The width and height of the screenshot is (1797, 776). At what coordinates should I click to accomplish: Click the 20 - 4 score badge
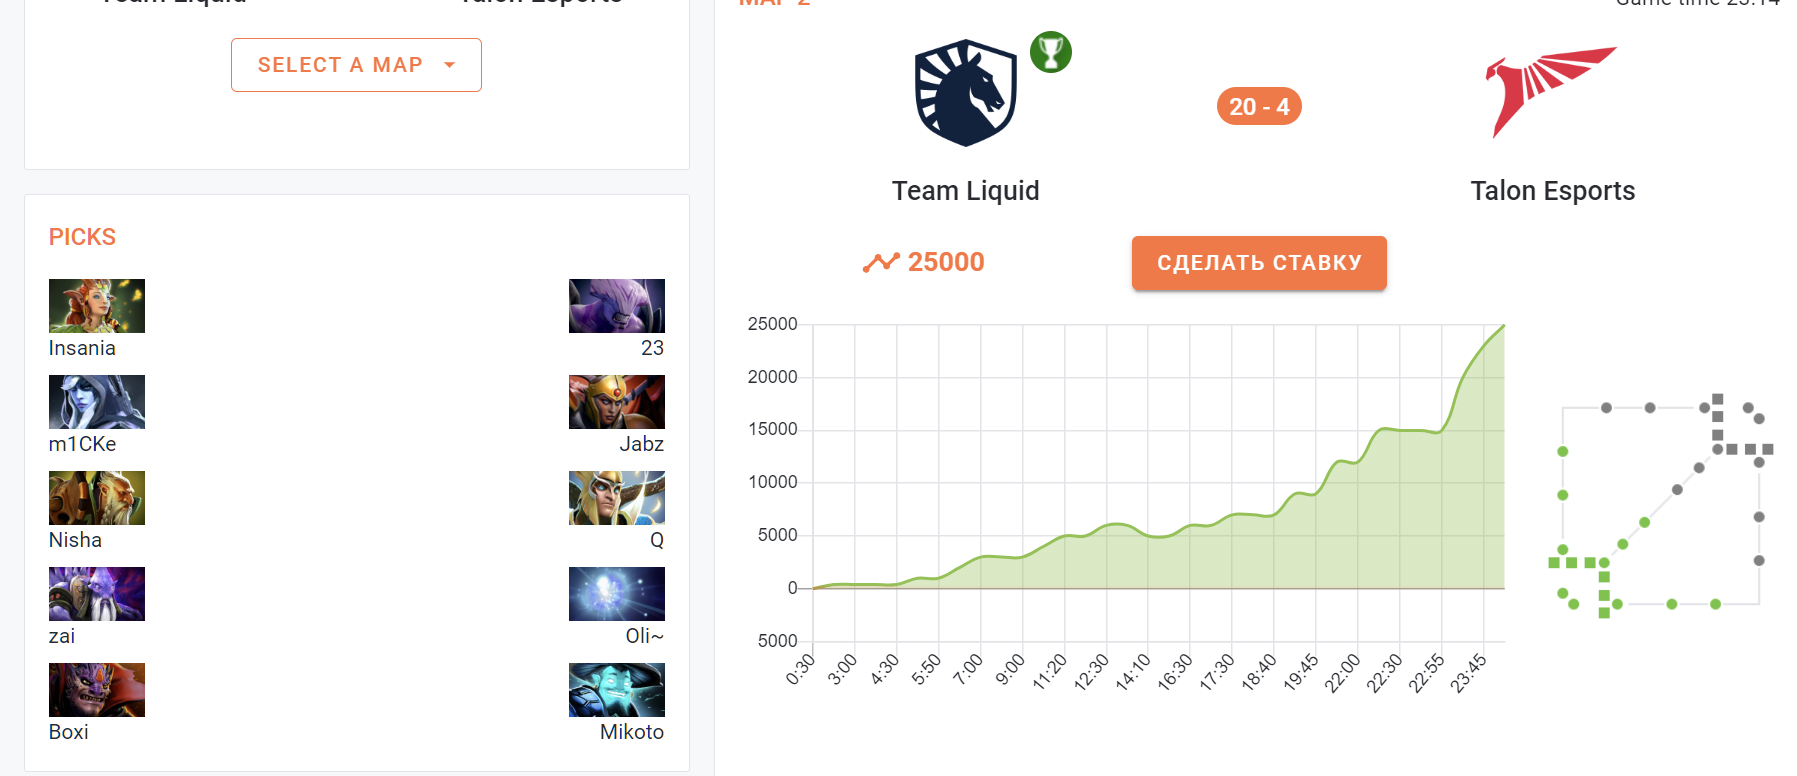(1259, 107)
